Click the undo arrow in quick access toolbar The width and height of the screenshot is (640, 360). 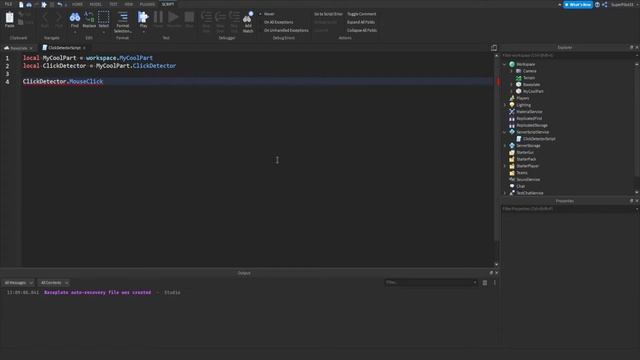[x=60, y=4]
